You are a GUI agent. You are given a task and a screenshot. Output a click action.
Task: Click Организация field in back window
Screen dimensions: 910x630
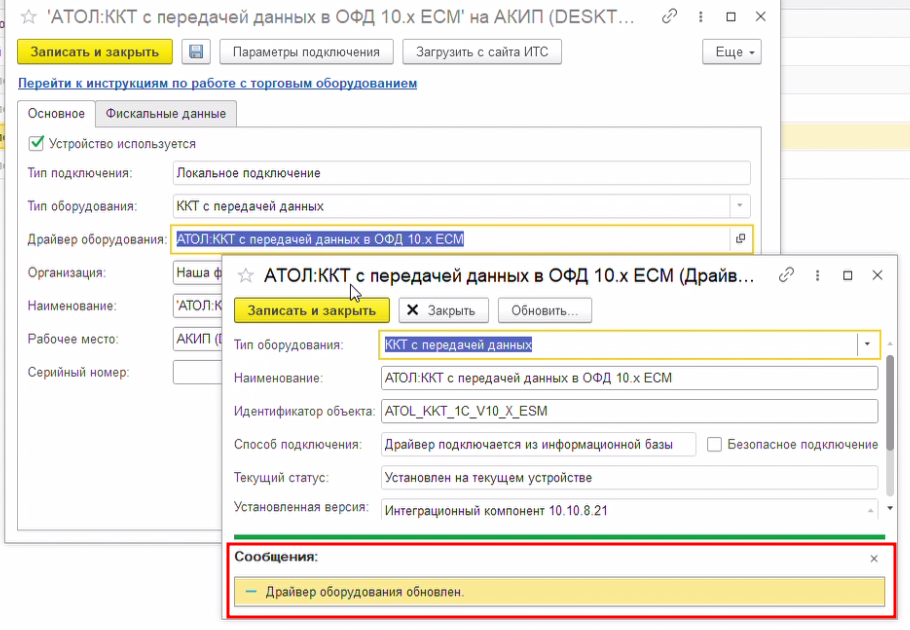tap(197, 272)
